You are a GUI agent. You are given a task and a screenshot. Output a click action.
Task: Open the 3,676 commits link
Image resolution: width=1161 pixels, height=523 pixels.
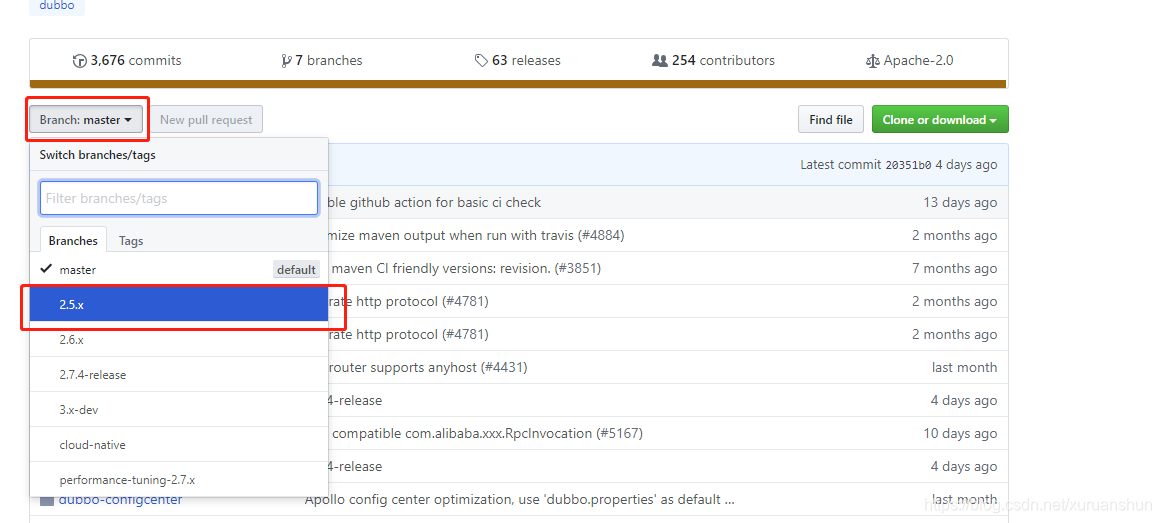click(127, 61)
